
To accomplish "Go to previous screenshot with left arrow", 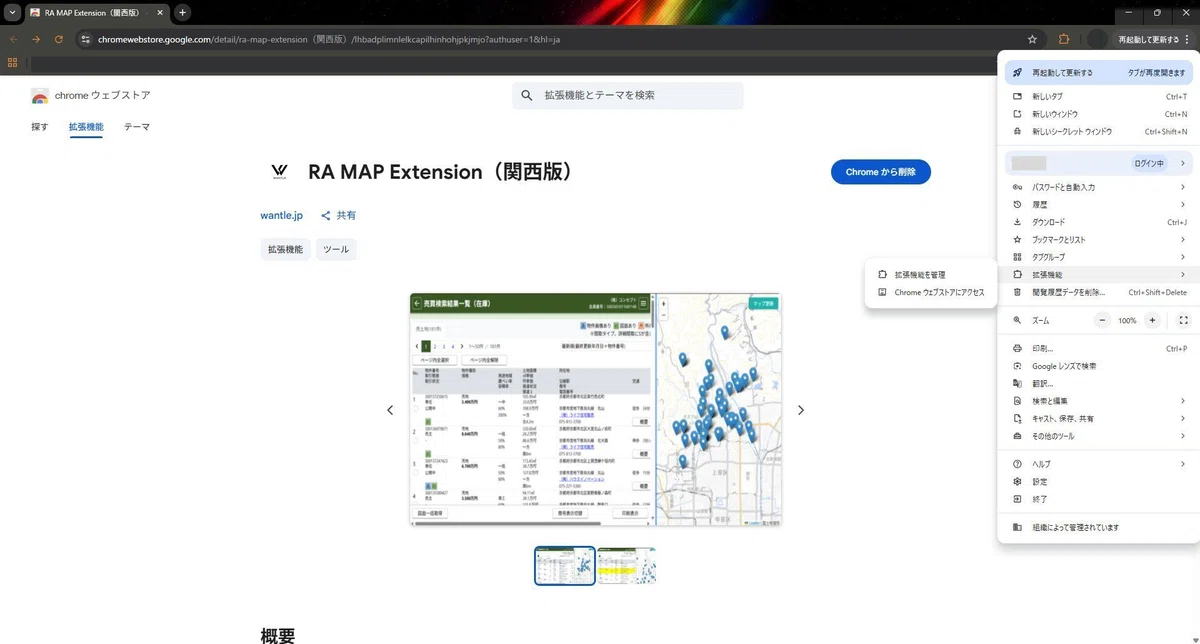I will tap(391, 410).
